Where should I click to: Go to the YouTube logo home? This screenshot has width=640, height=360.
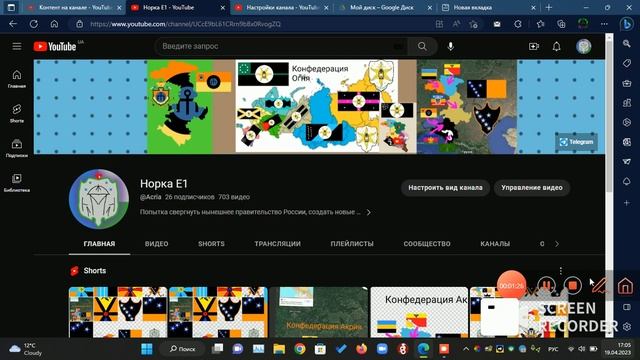(55, 47)
